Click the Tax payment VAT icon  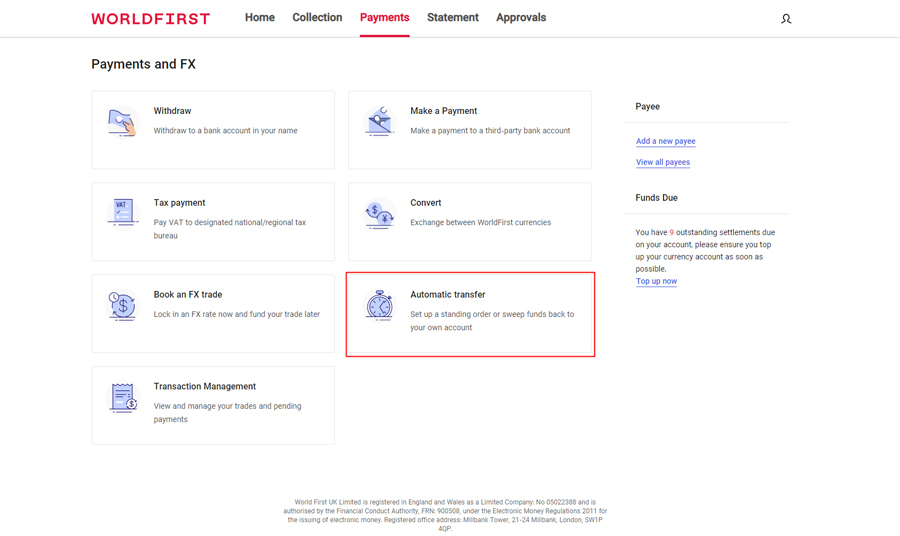point(122,213)
